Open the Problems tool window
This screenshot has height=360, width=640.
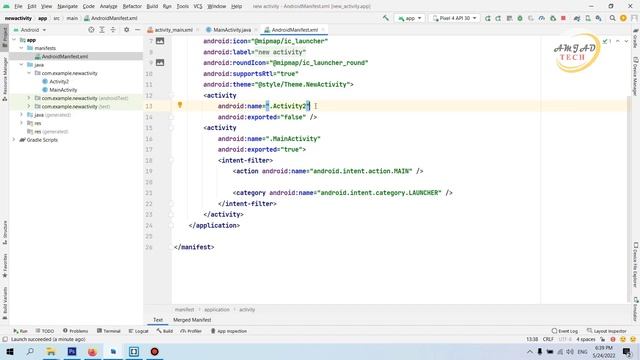(75, 331)
